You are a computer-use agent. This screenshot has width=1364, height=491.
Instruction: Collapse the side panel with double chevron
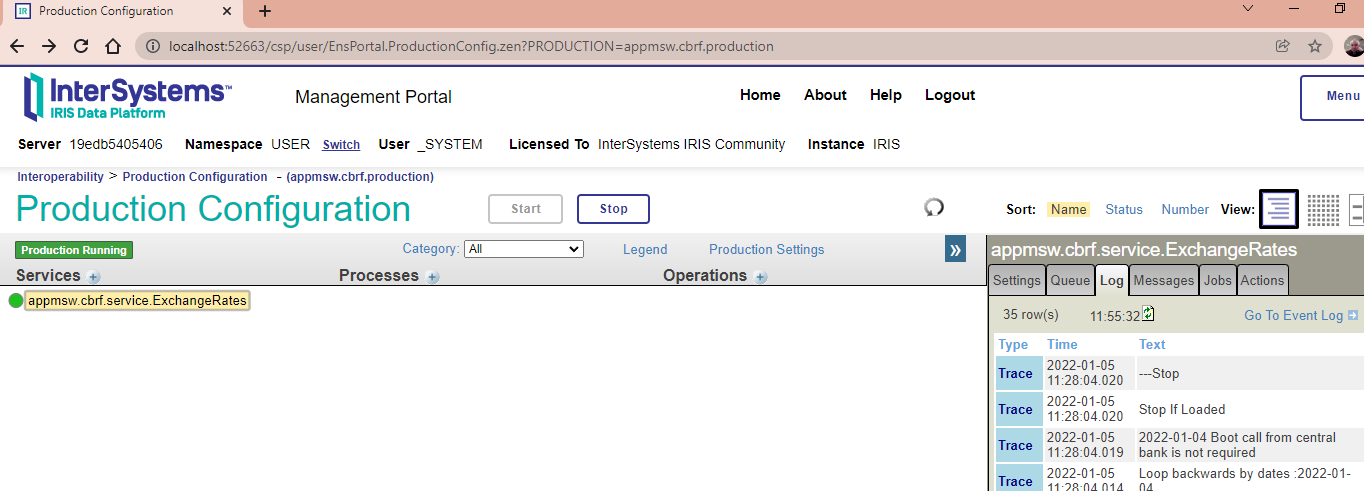[x=955, y=249]
